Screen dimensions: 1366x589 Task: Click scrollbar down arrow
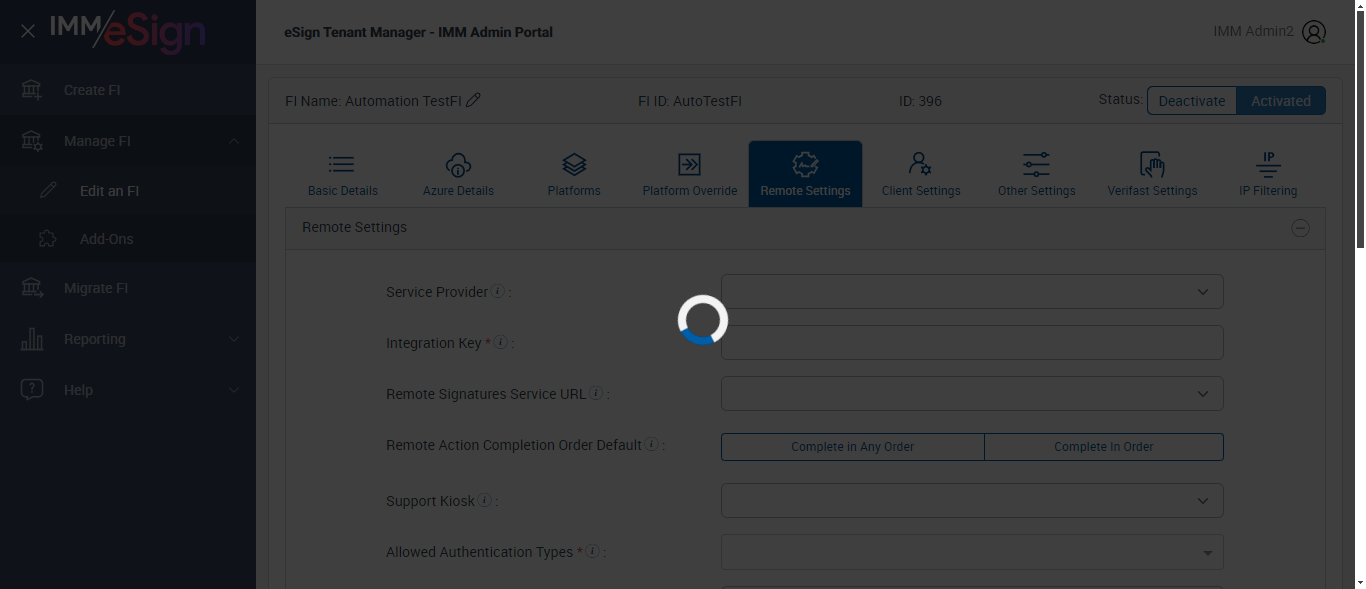coord(1359,582)
